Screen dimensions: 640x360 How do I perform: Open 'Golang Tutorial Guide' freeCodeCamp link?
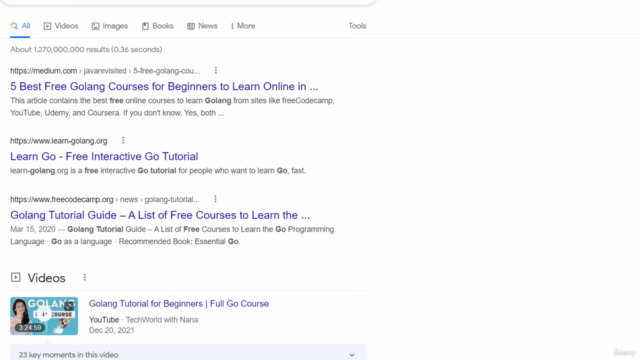click(160, 215)
